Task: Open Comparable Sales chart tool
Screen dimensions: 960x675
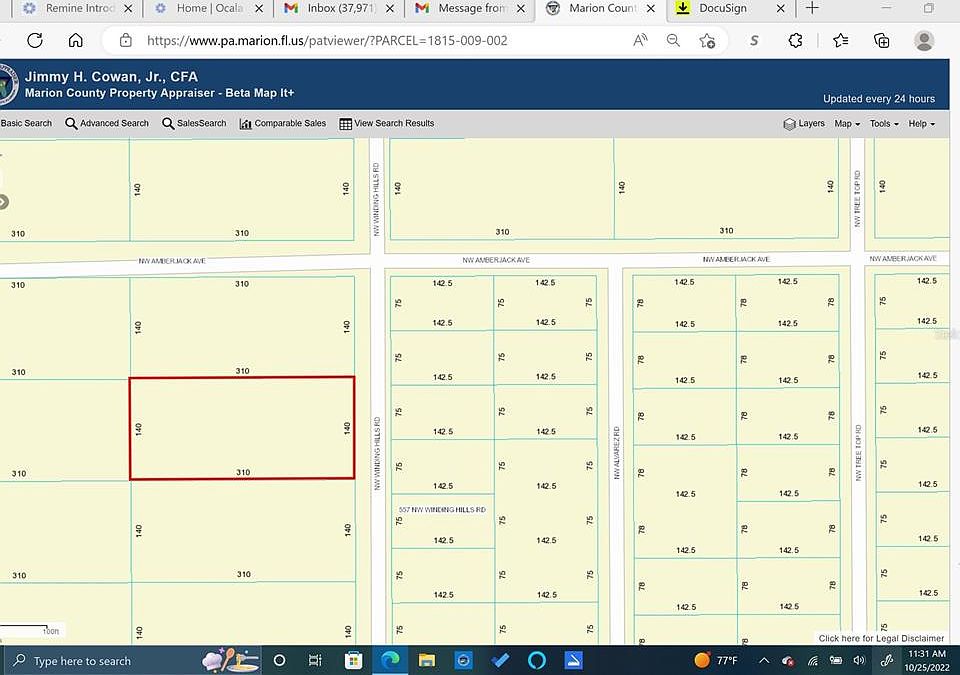Action: coord(283,123)
